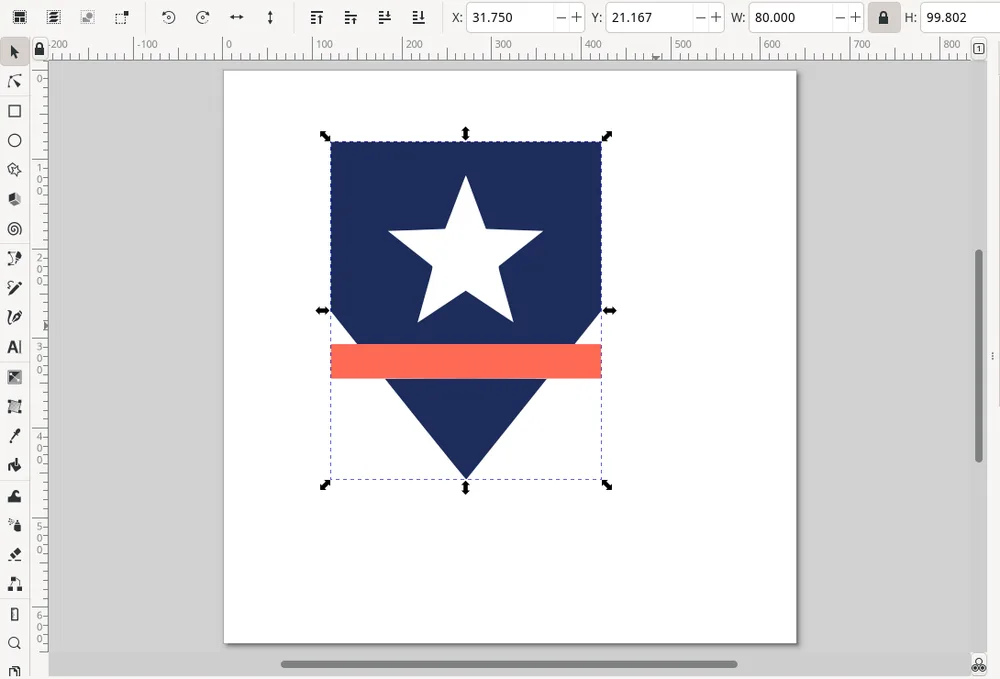Click the coral horizontal stripe
This screenshot has height=679, width=1000.
pyautogui.click(x=466, y=361)
